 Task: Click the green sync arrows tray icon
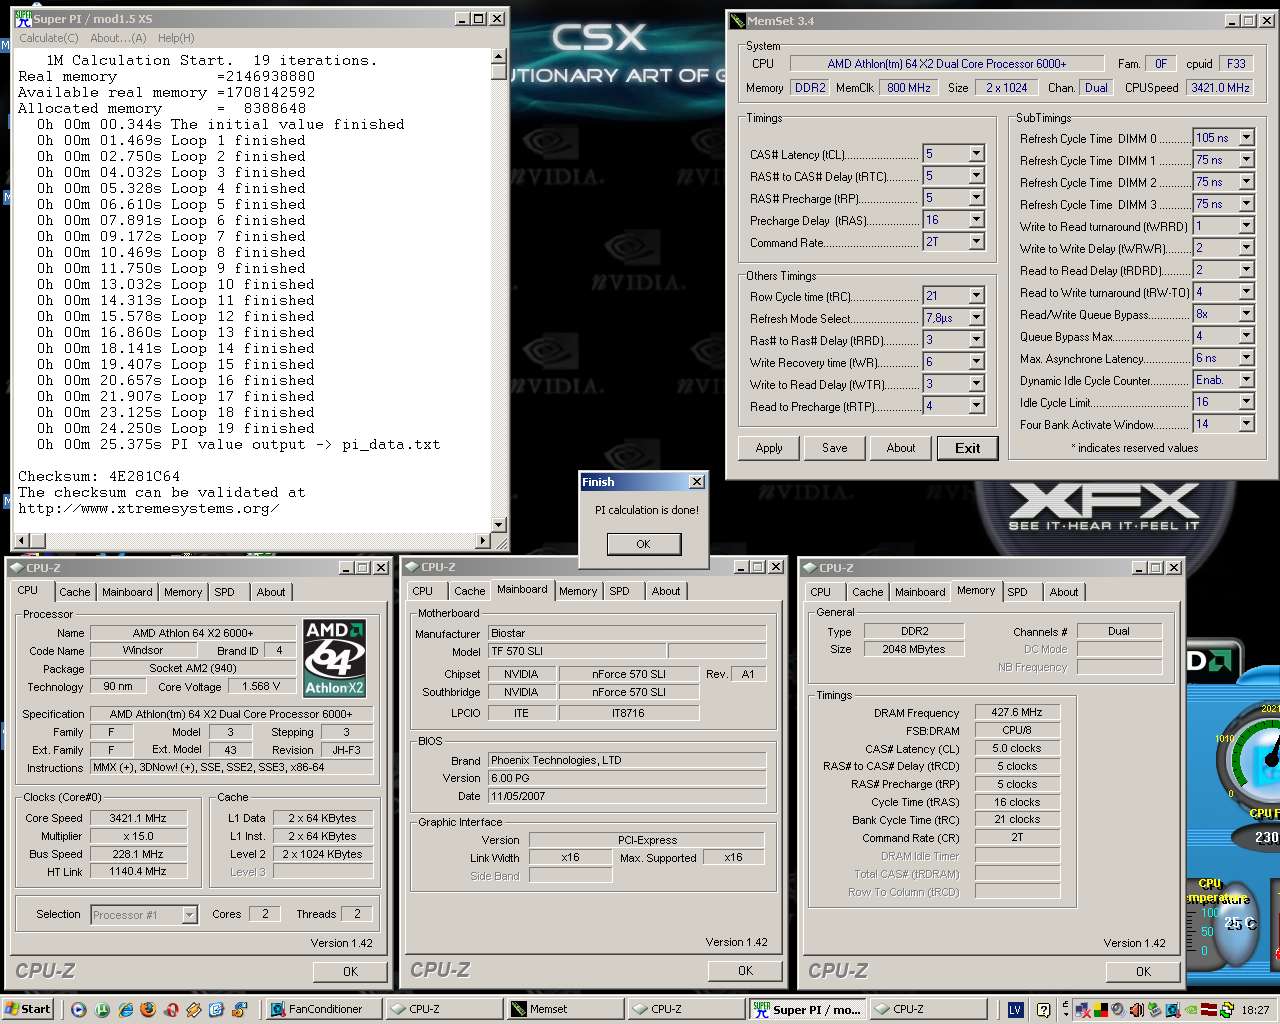[x=1227, y=1010]
